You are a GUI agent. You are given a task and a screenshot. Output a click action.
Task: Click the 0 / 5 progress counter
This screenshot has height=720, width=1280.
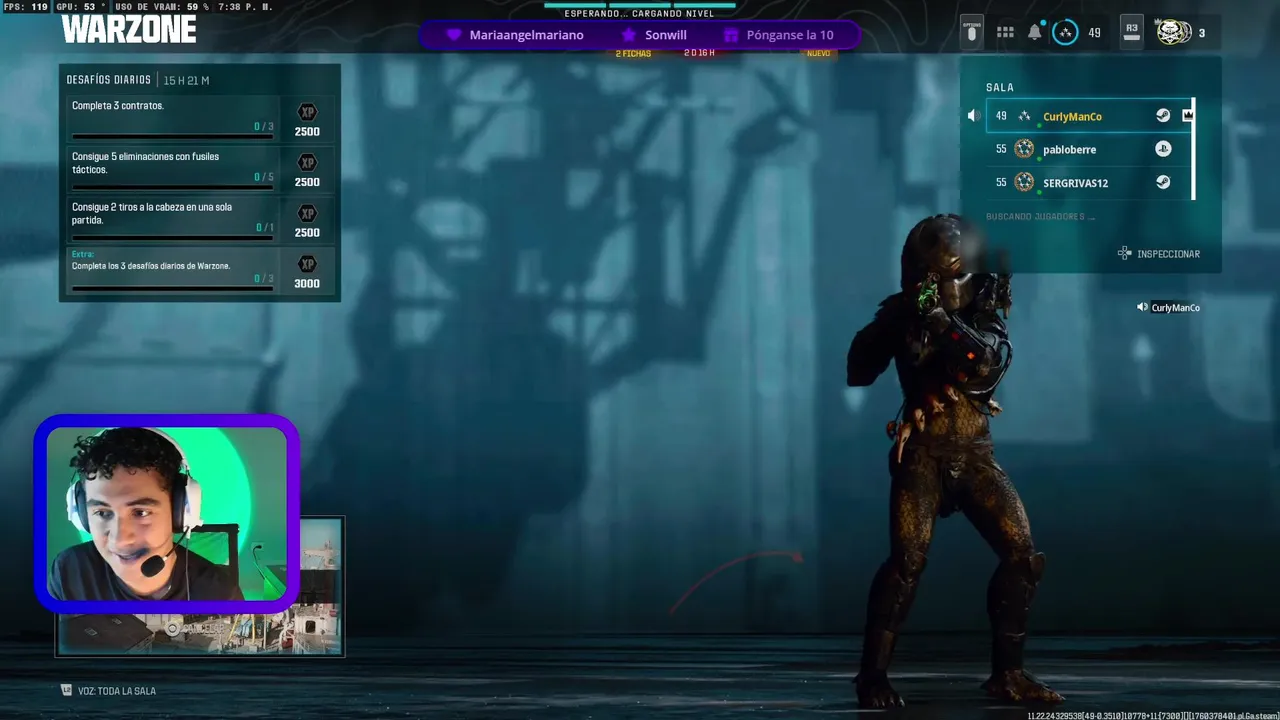pos(264,177)
